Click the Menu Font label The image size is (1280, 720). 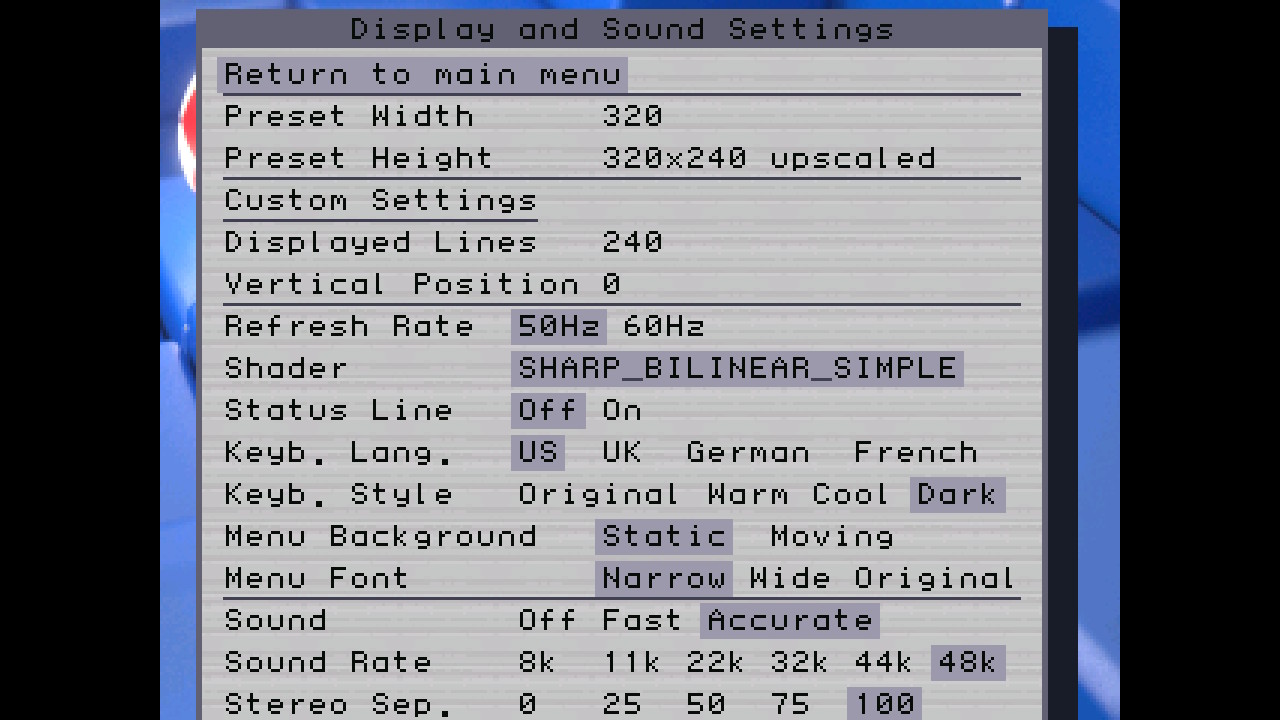coord(317,578)
